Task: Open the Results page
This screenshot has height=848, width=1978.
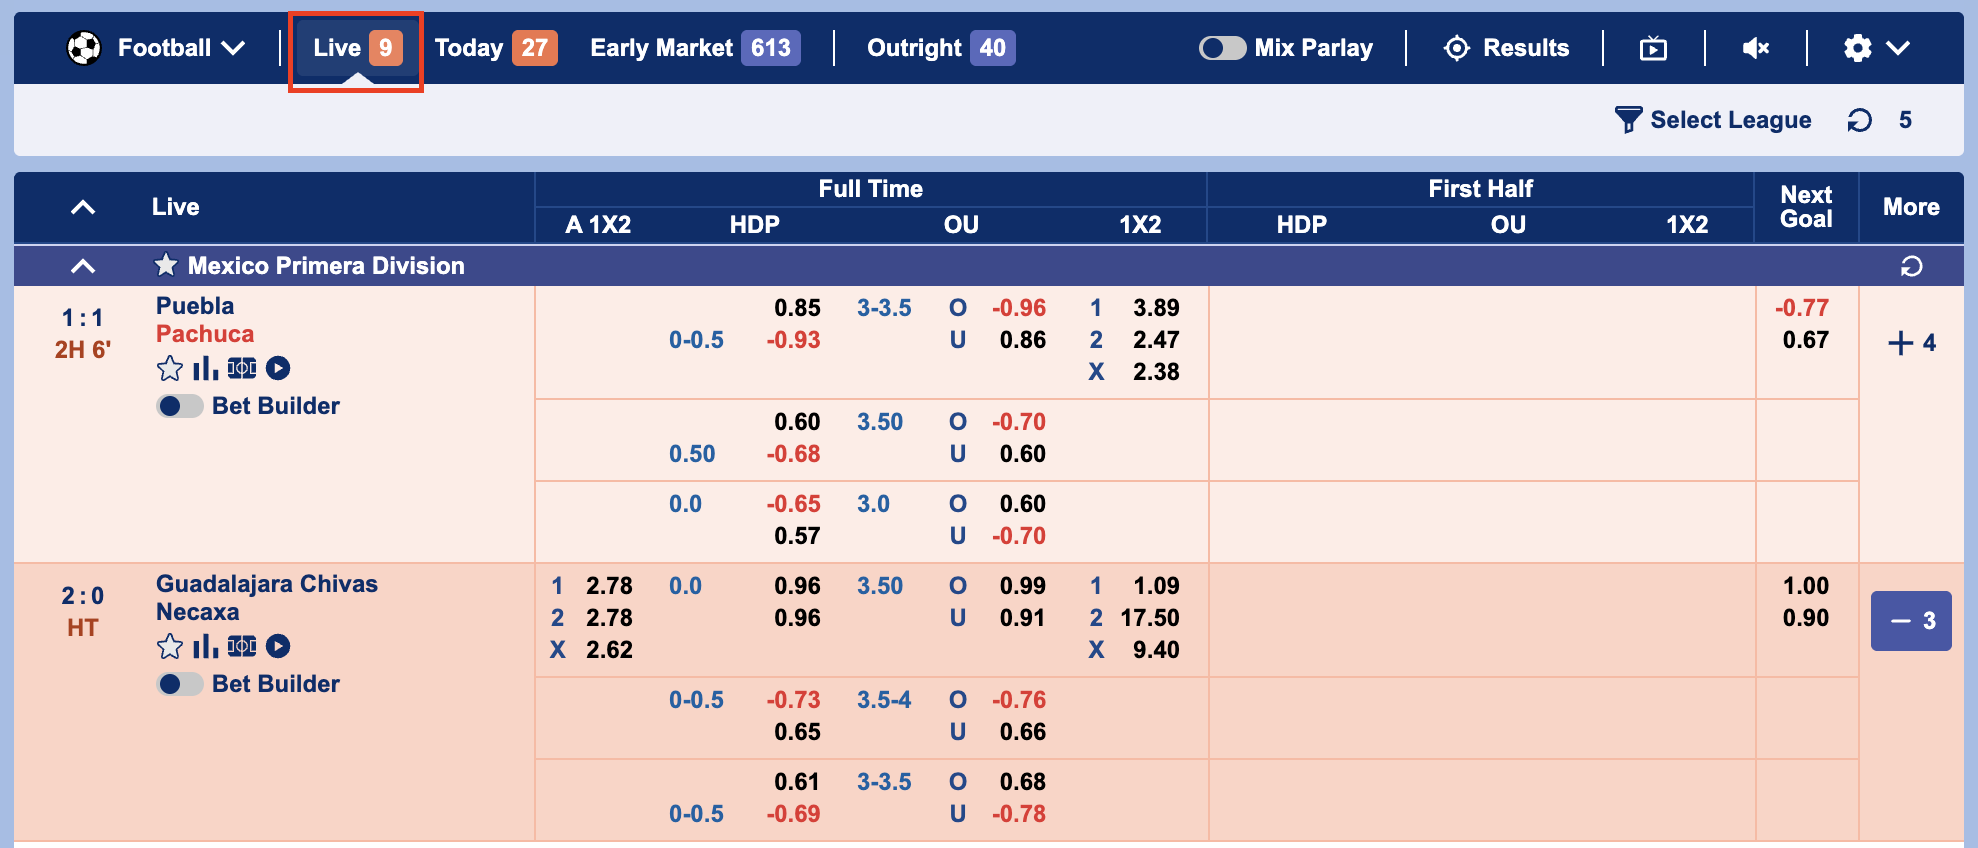Action: click(1506, 48)
